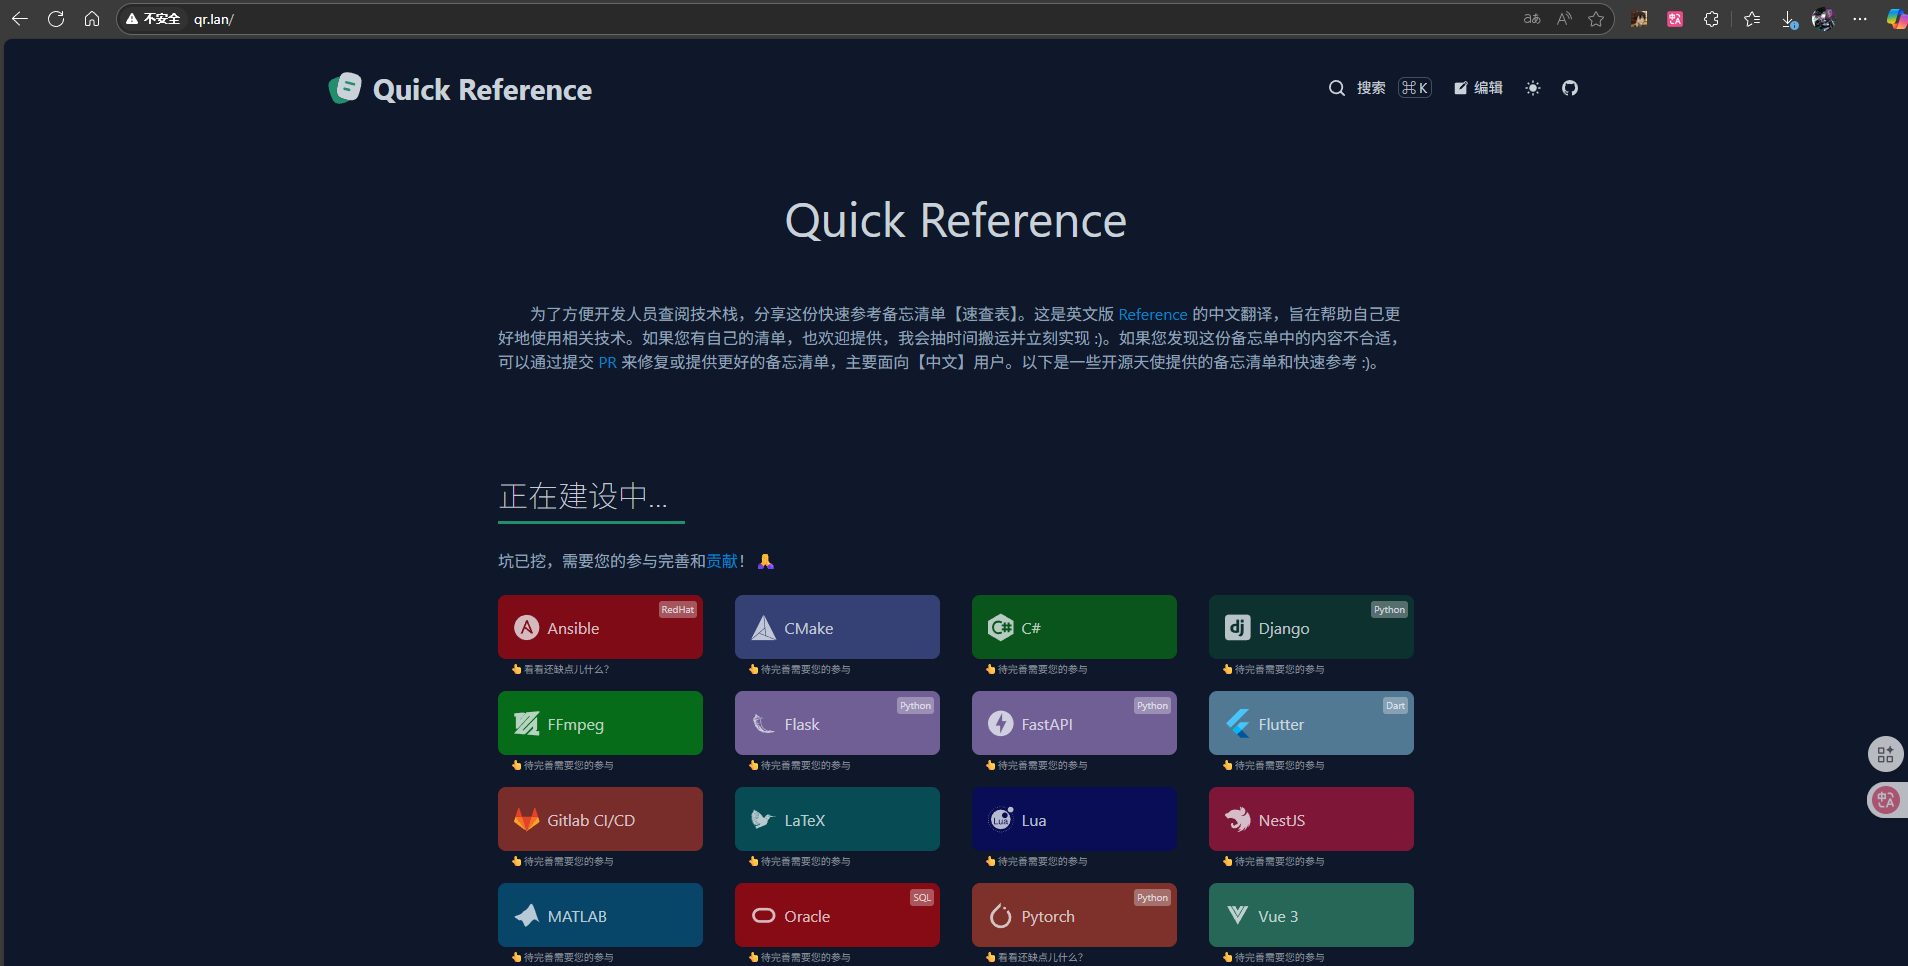Click 待完善需要您的参与 under the CMake card
This screenshot has height=966, width=1908.
[x=805, y=670]
